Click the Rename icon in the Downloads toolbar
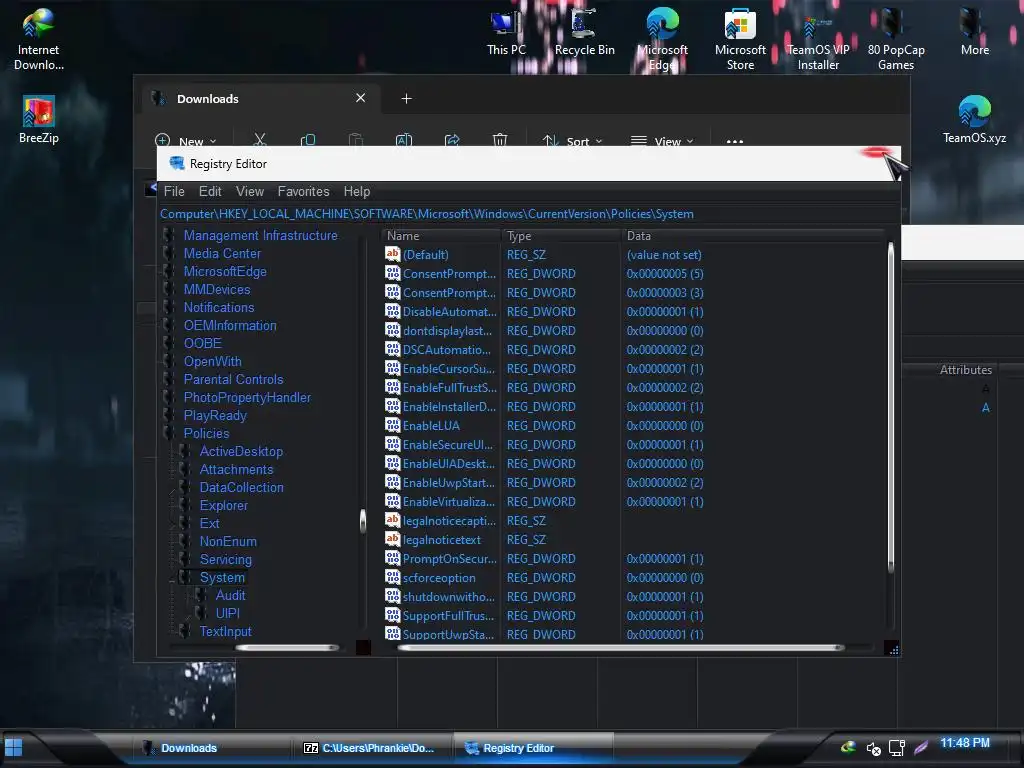 pos(404,140)
